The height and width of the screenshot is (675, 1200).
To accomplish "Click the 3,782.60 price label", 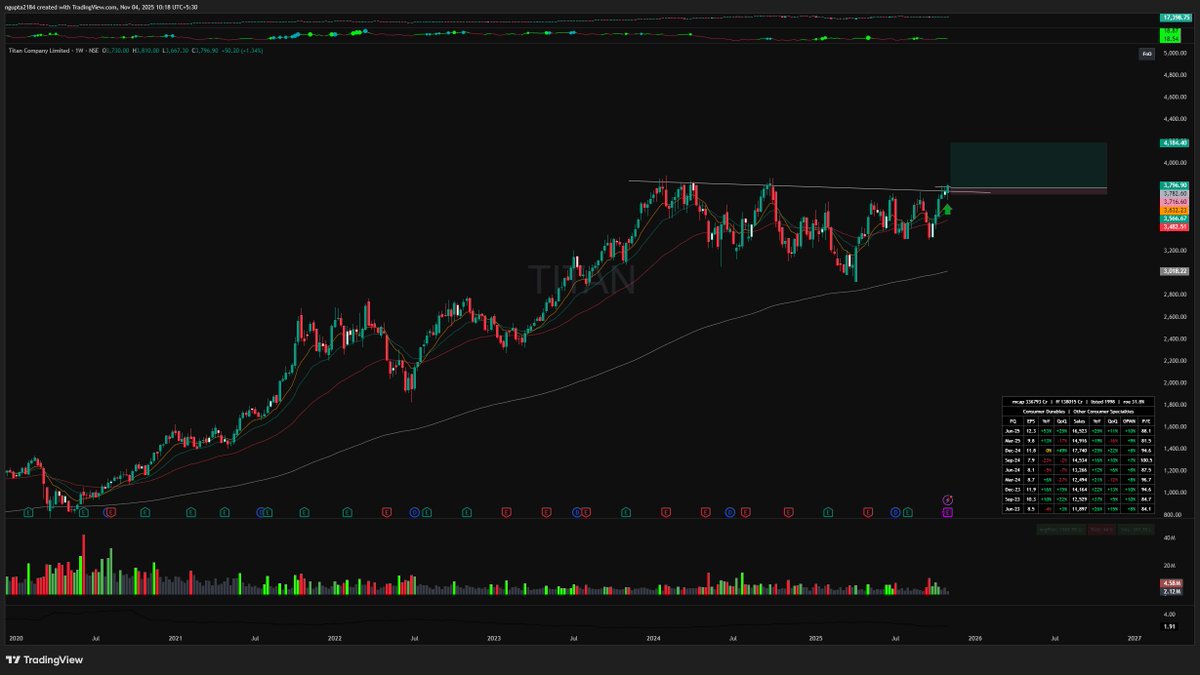I will tap(1173, 193).
